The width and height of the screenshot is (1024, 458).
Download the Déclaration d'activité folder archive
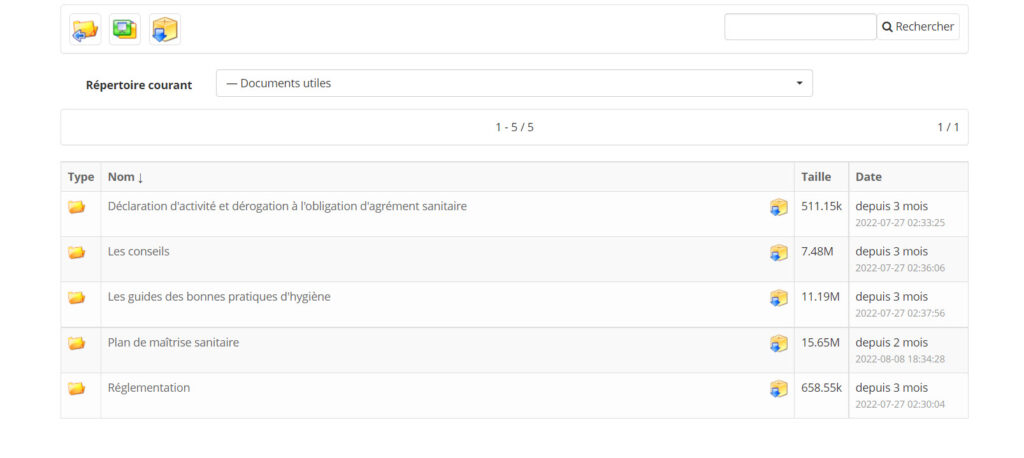click(778, 207)
